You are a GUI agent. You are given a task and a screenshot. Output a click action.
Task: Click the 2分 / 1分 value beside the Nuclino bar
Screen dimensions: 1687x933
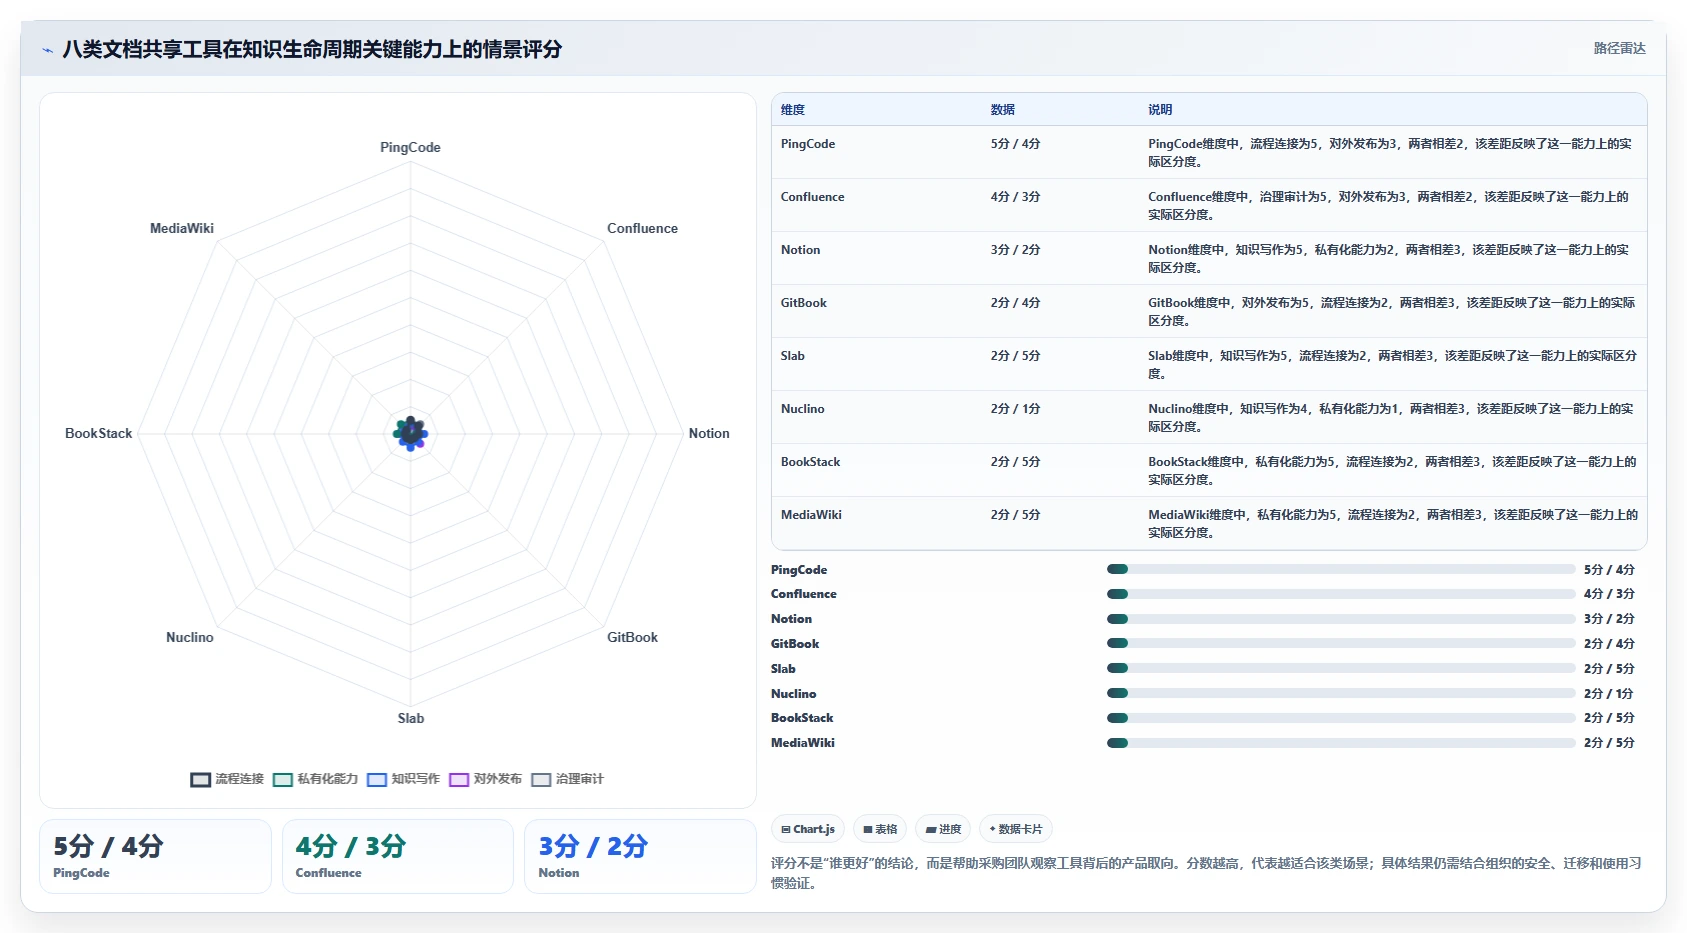[1609, 694]
